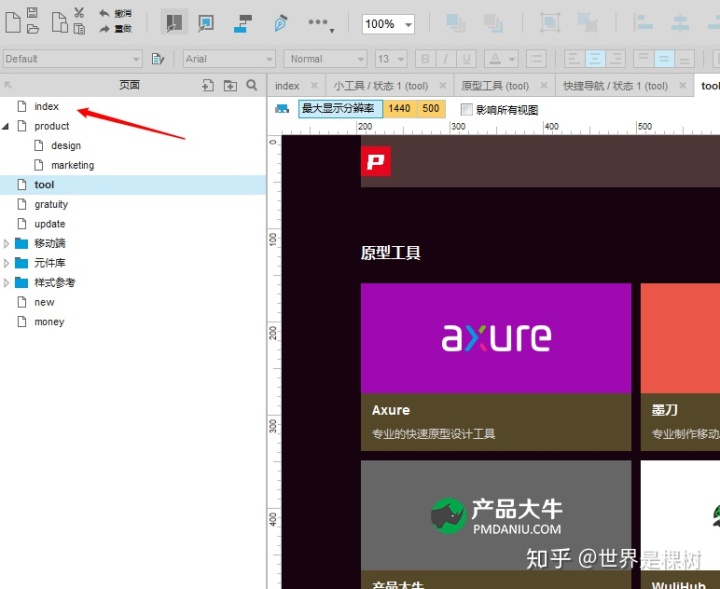Expand the 元件库 folder
Screen dimensions: 720x589
(x=6, y=263)
